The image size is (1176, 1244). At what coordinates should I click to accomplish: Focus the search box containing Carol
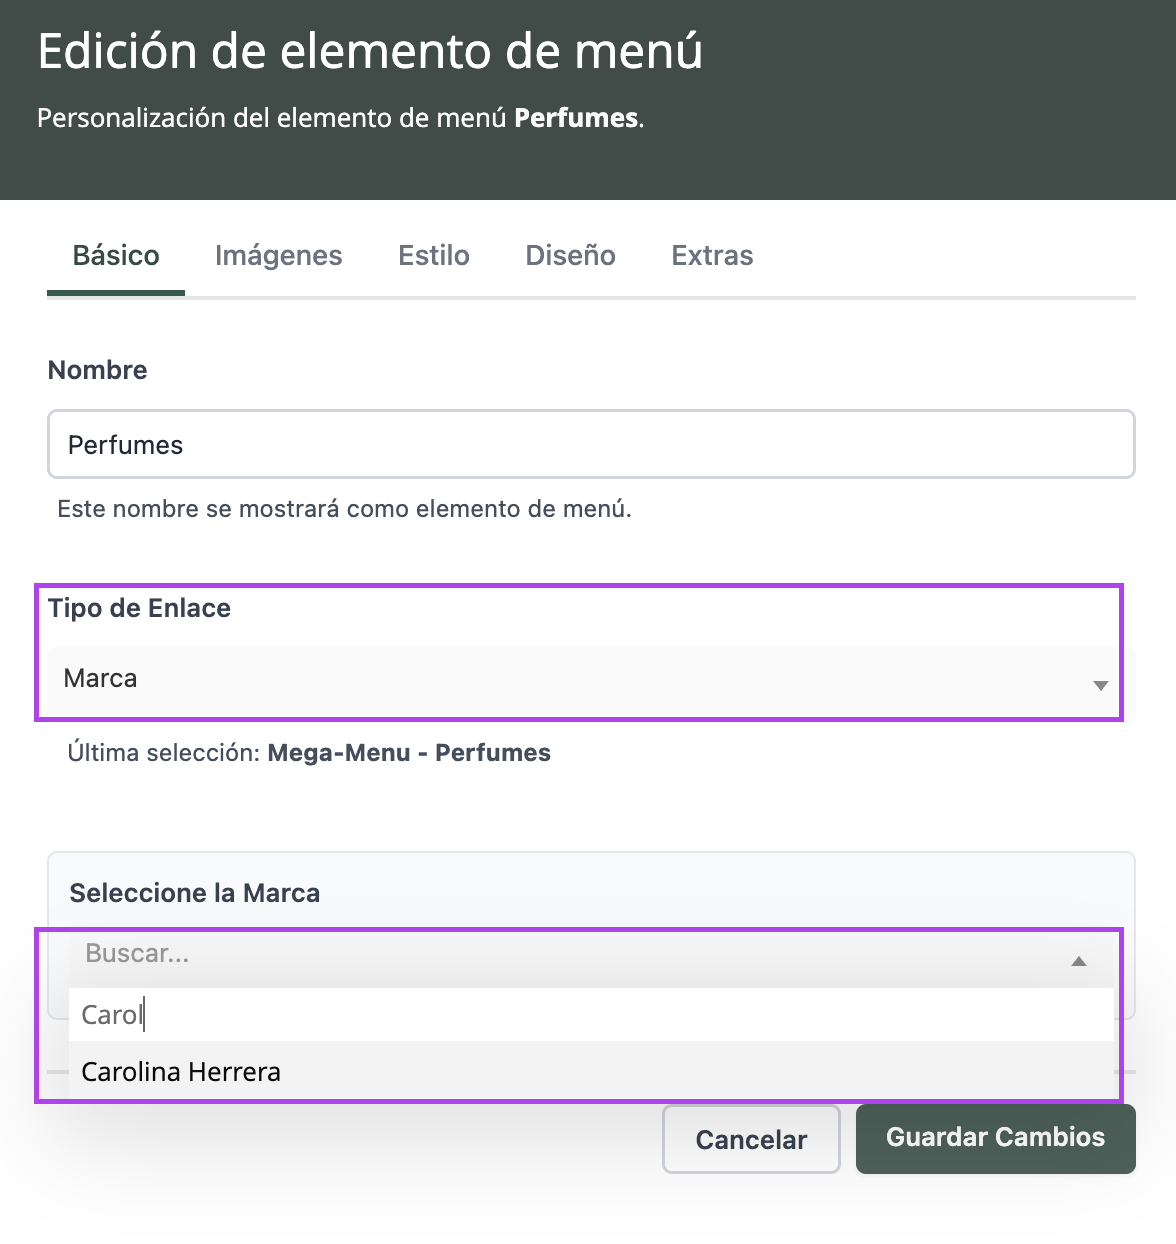click(x=590, y=1015)
